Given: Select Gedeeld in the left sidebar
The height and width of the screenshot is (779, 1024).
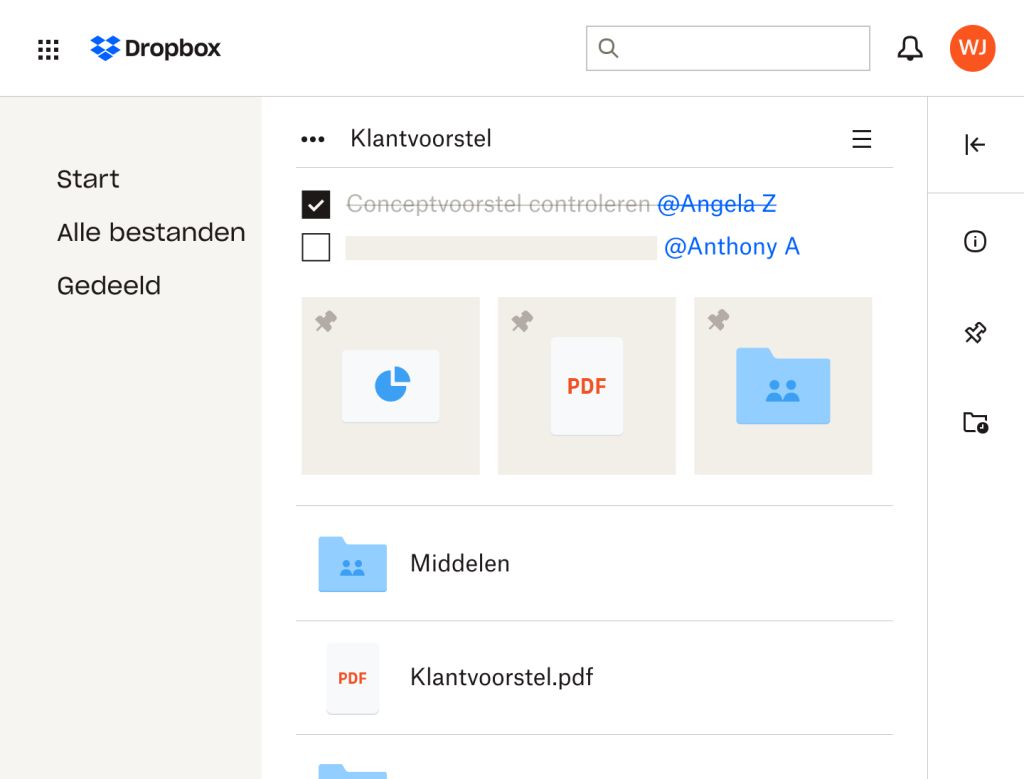Looking at the screenshot, I should [x=109, y=285].
